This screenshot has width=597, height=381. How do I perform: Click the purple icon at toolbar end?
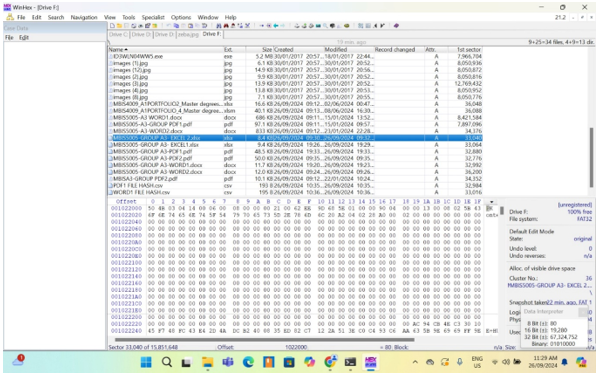[x=396, y=26]
